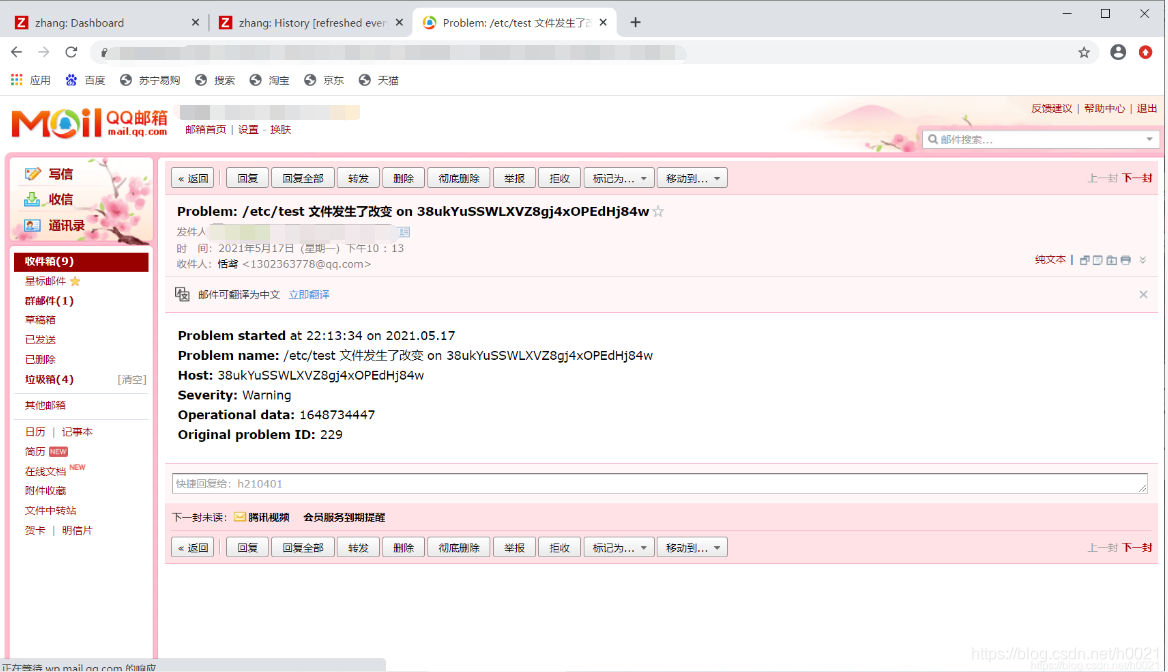Click the top 回复全部 button
The height and width of the screenshot is (672, 1168).
pos(303,178)
